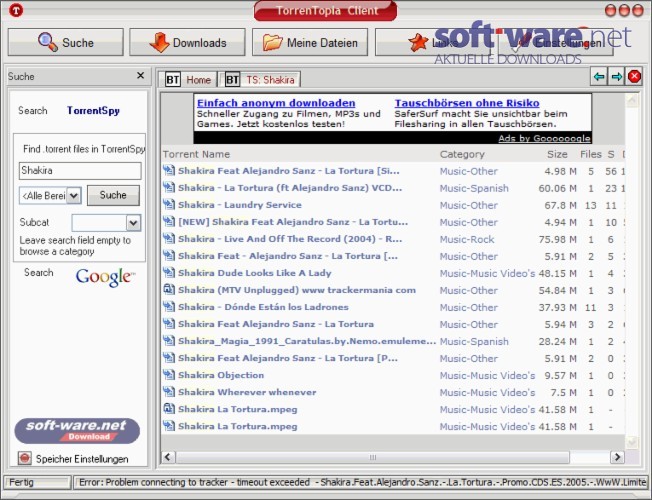Click file icon beside Shakira (MTV Unplugged)
Screen dimensions: 652x500
point(168,290)
